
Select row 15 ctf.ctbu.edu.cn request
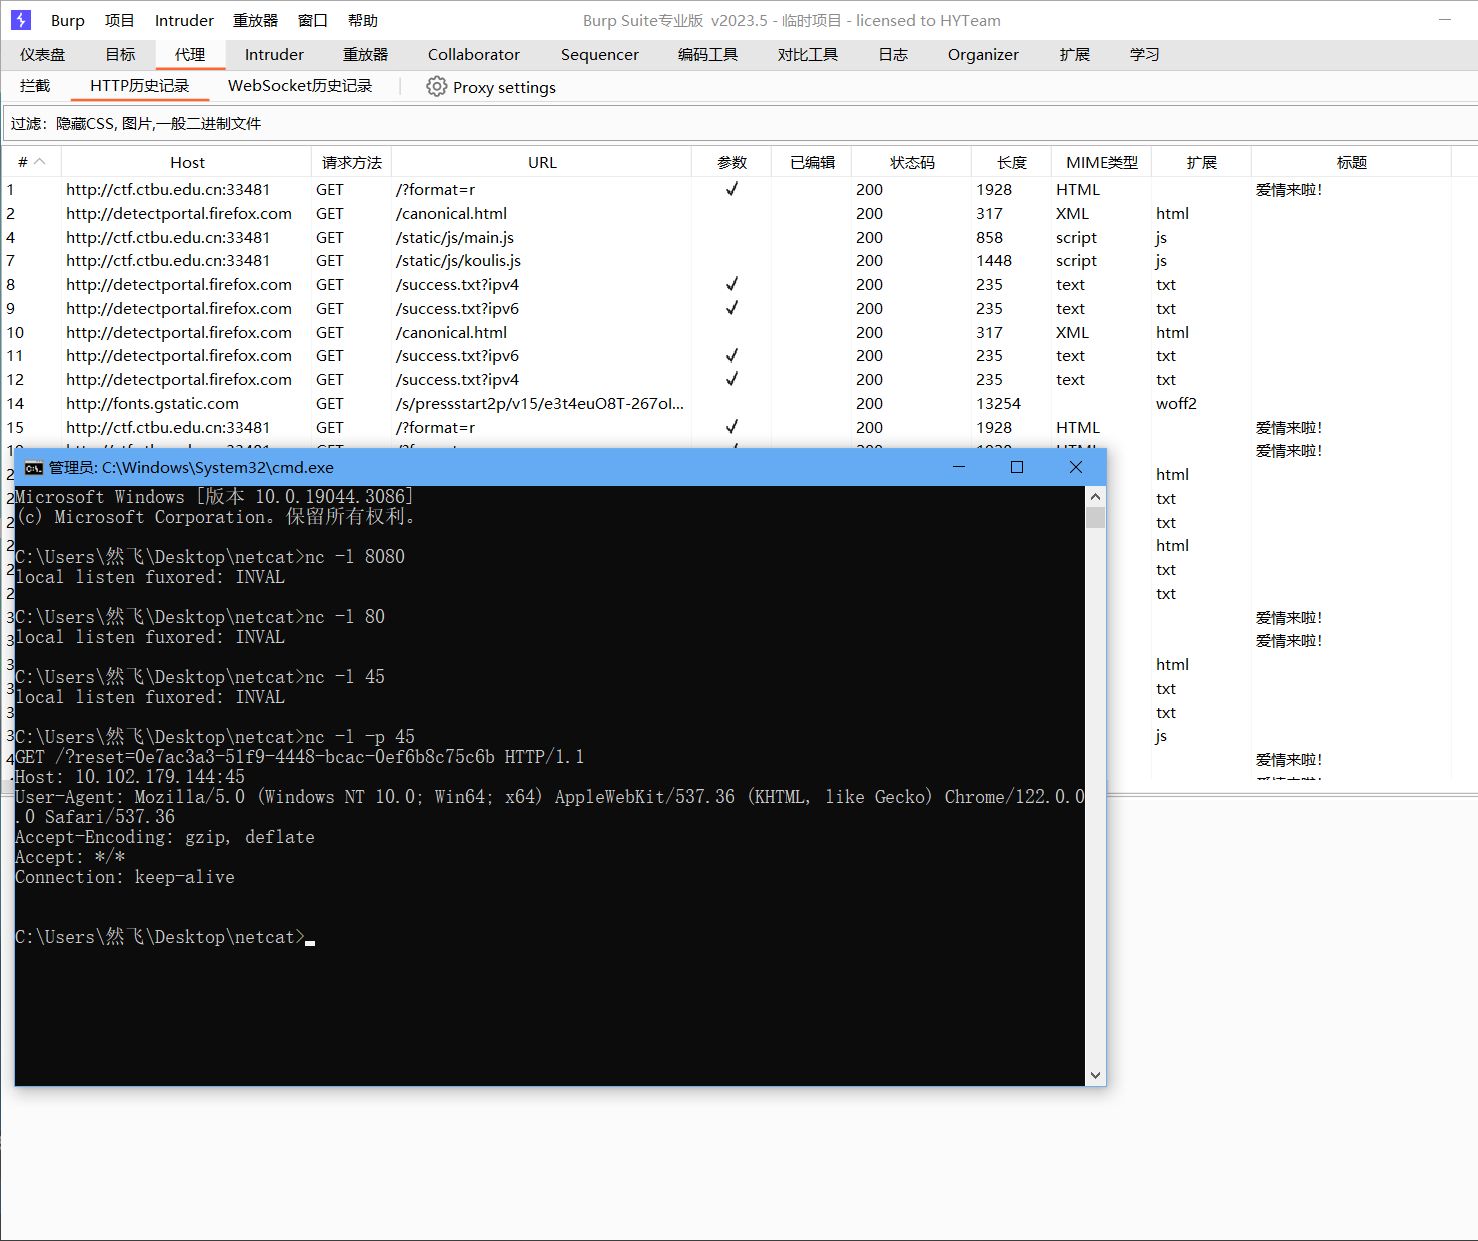739,428
